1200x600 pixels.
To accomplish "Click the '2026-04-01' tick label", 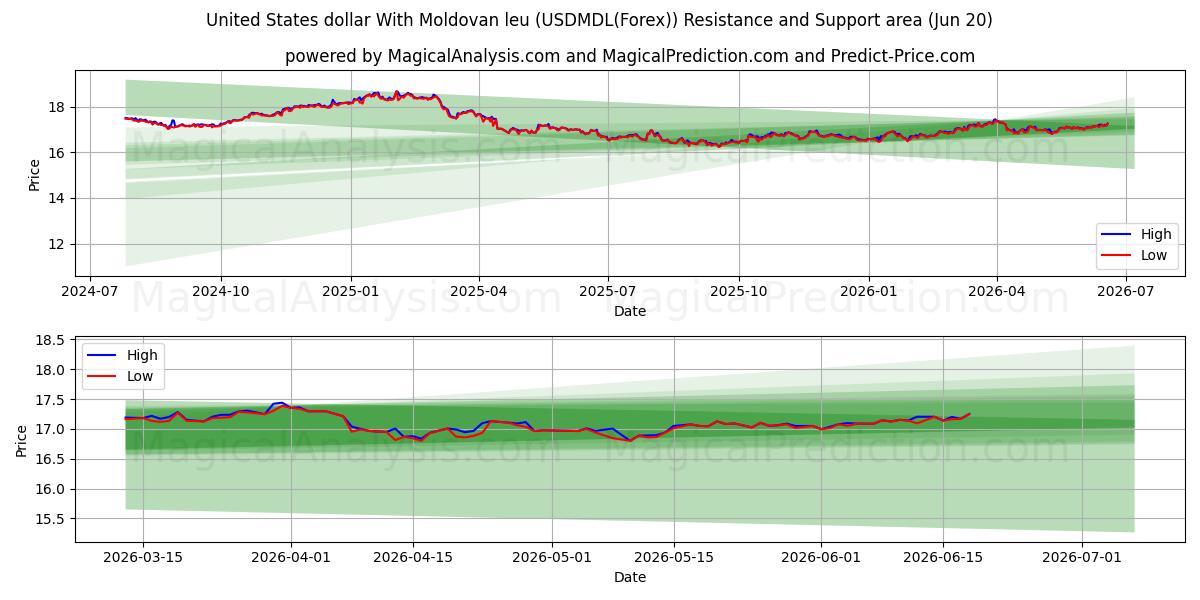I will 291,557.
